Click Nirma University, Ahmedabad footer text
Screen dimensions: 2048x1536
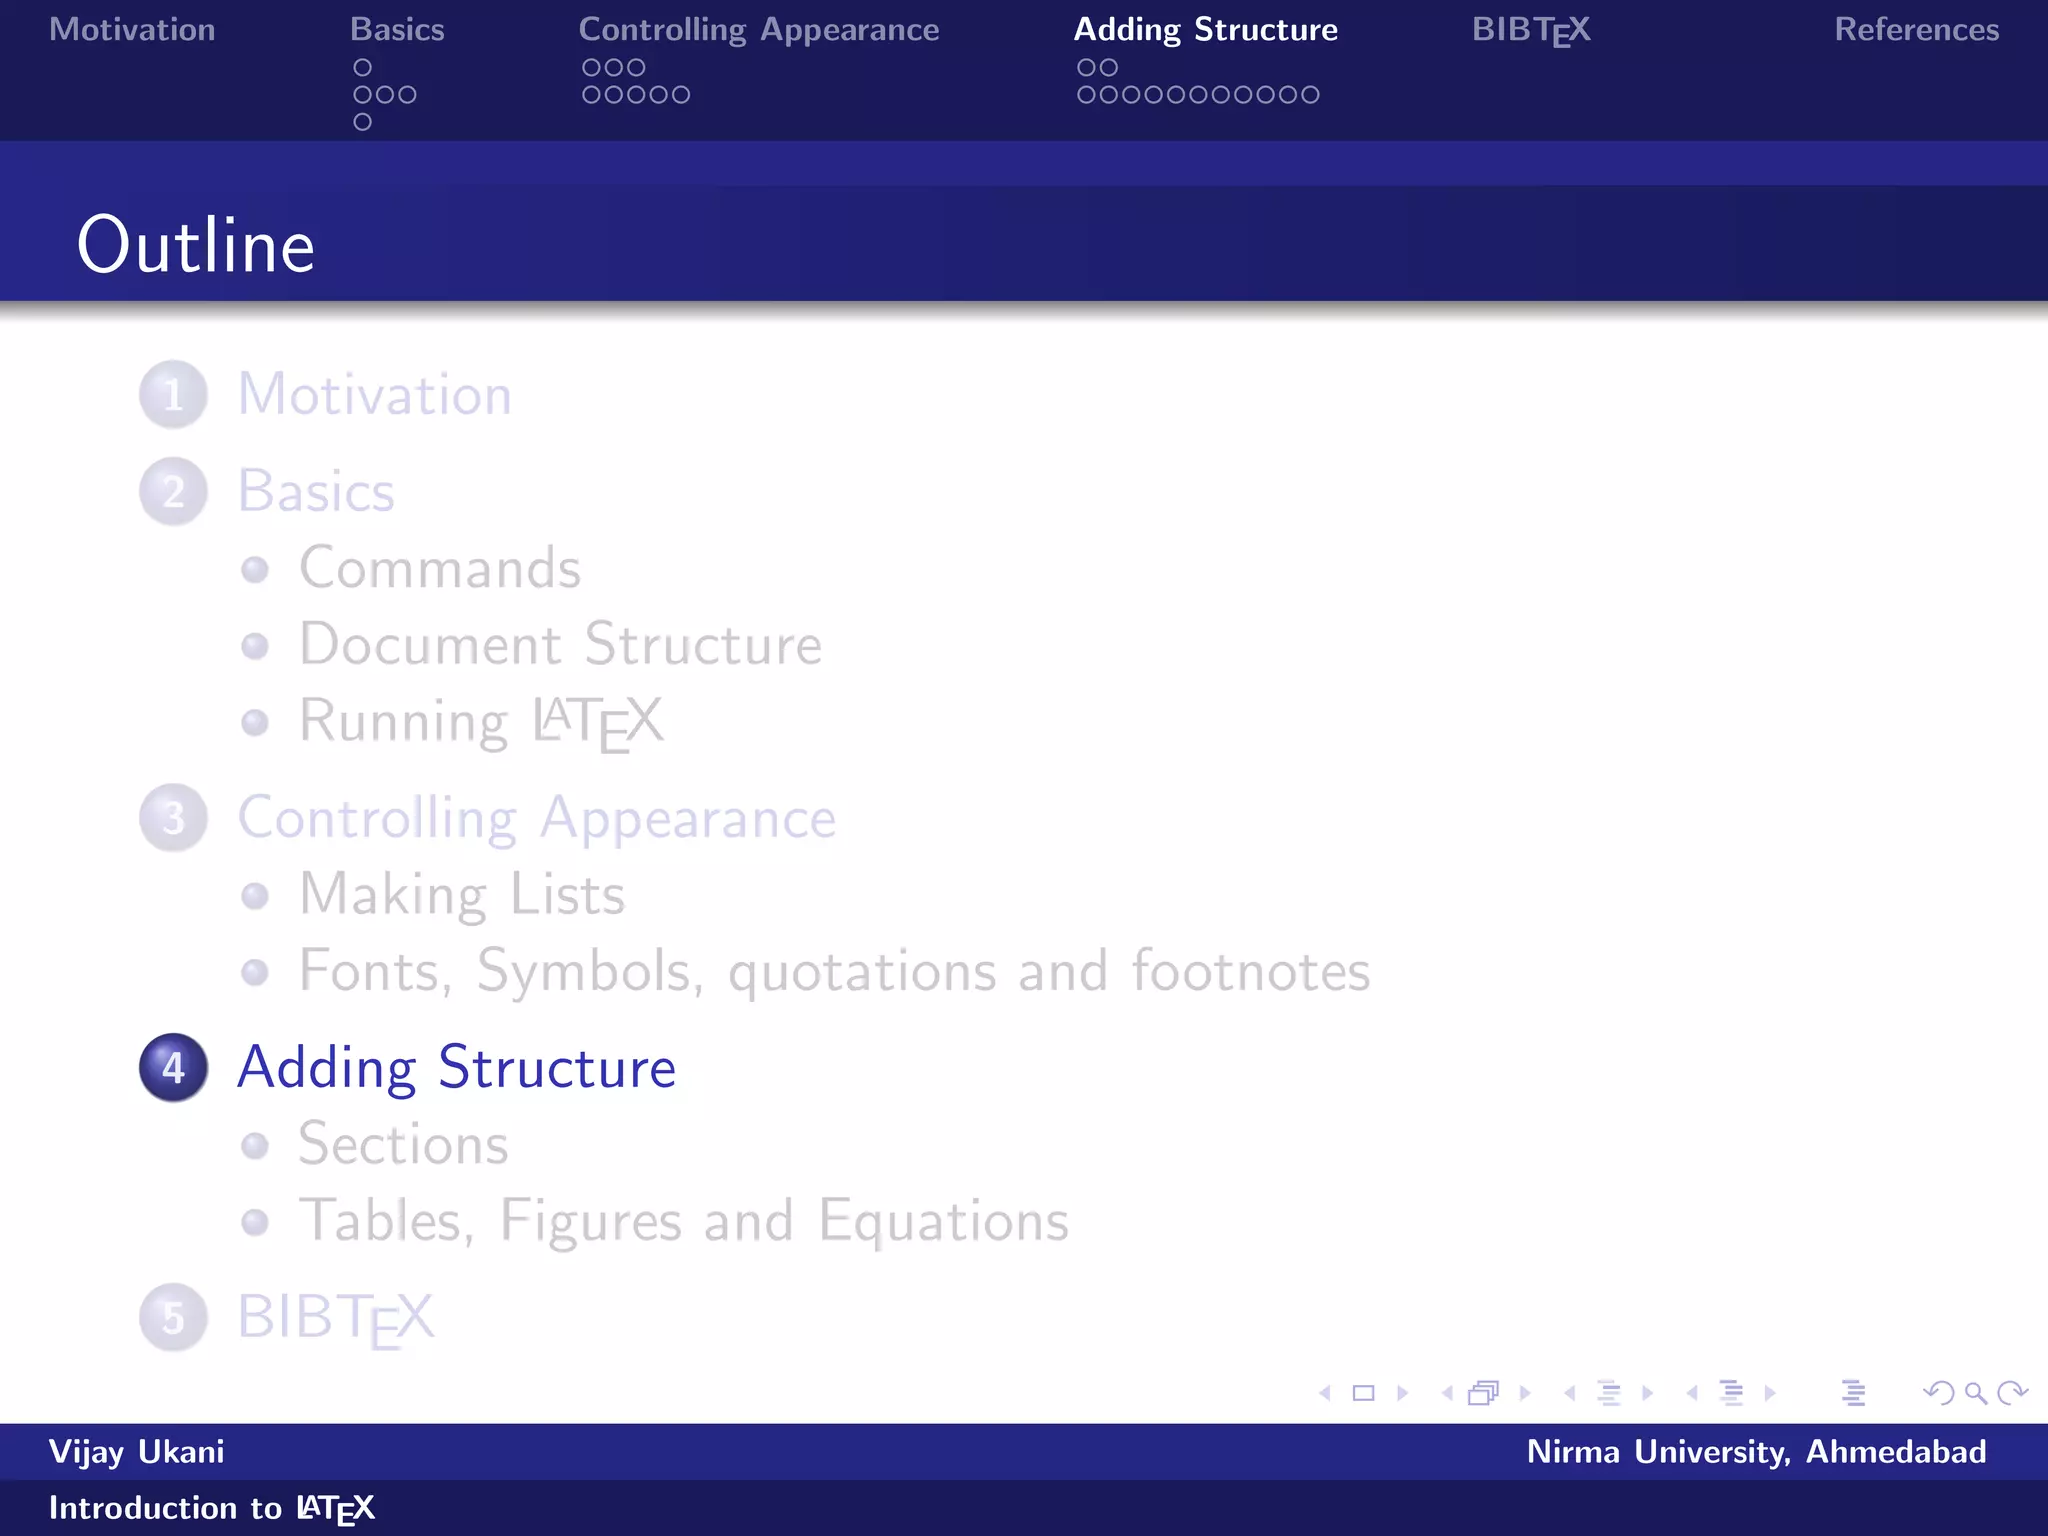click(1757, 1452)
